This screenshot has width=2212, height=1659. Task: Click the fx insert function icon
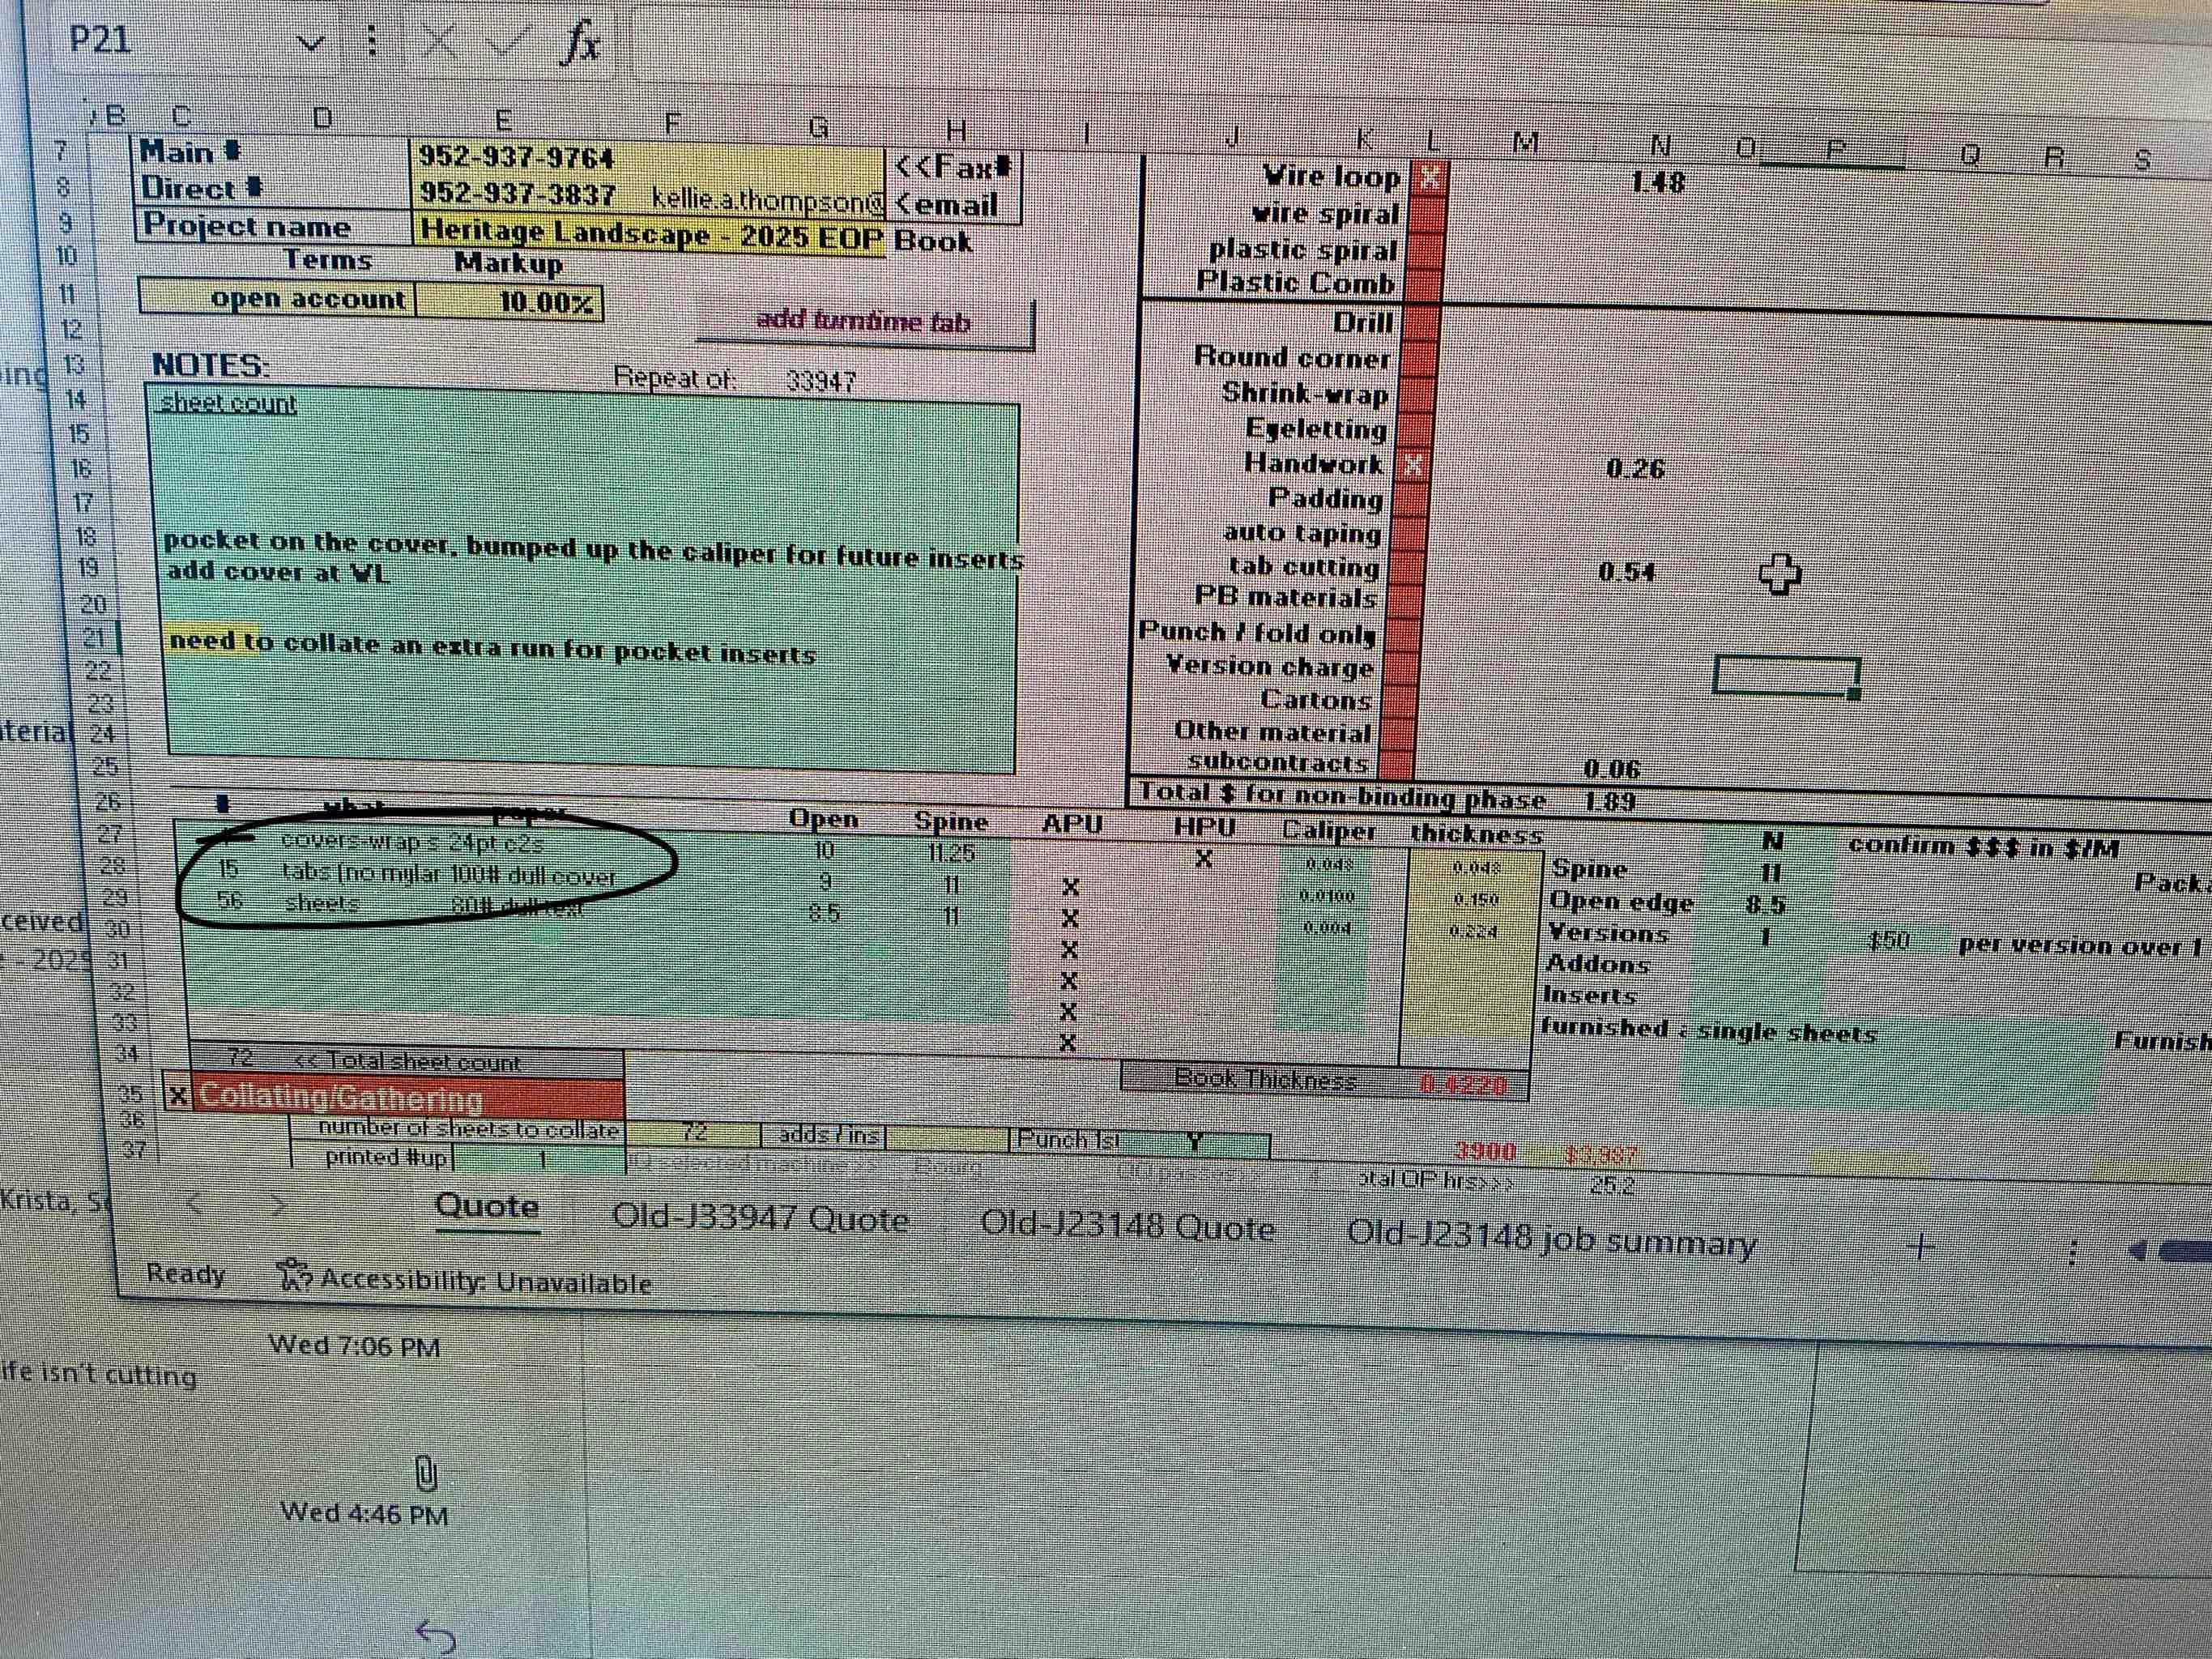point(581,44)
